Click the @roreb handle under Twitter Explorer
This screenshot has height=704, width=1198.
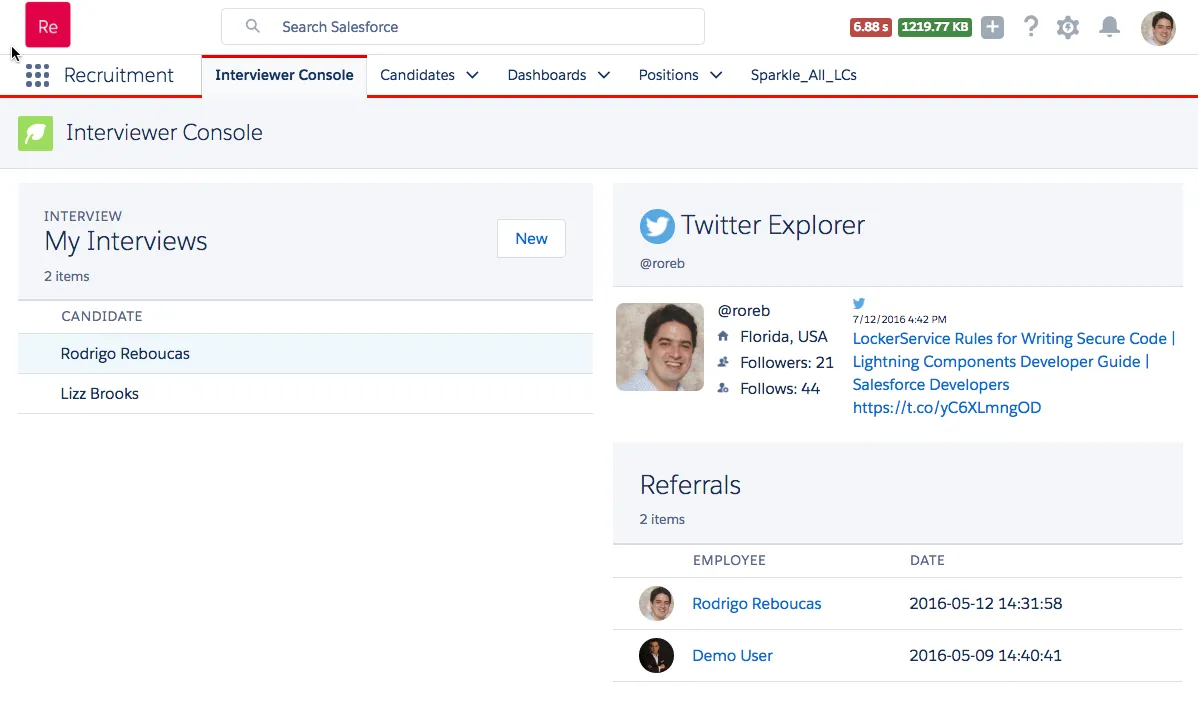pos(662,264)
